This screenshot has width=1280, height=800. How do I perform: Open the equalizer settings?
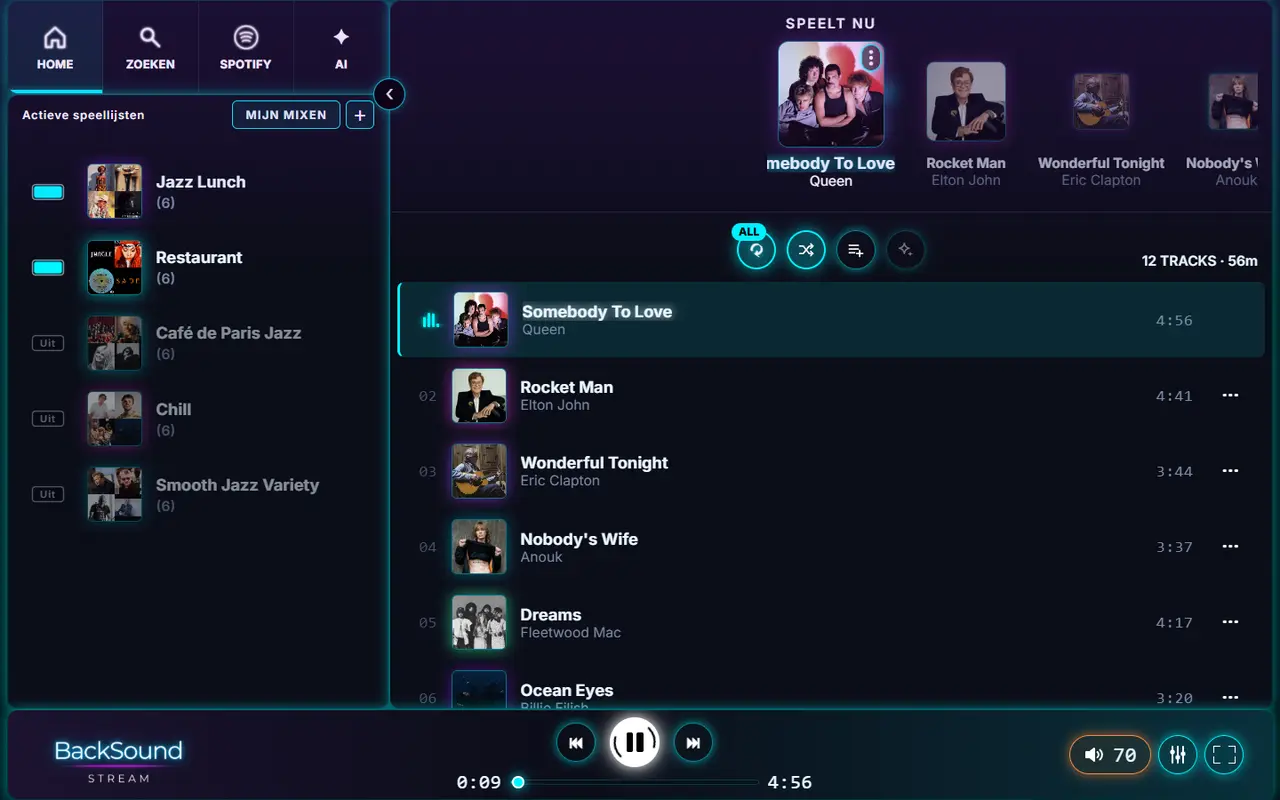pyautogui.click(x=1178, y=755)
